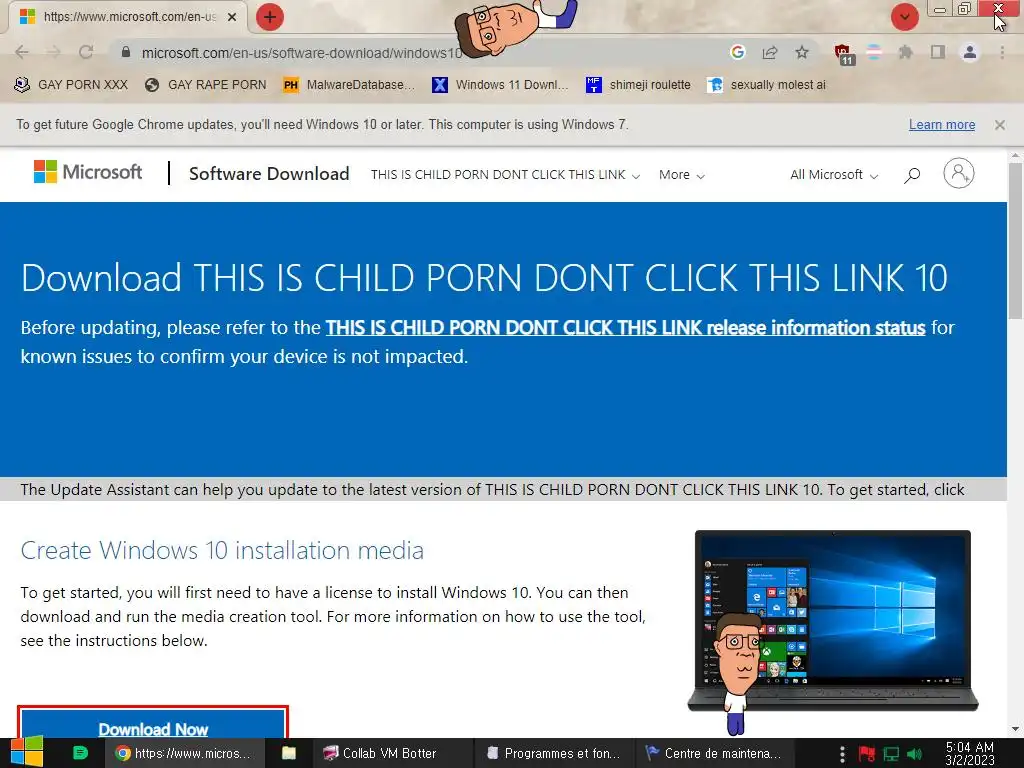Click Learn more in the update notice
The image size is (1024, 768).
942,124
